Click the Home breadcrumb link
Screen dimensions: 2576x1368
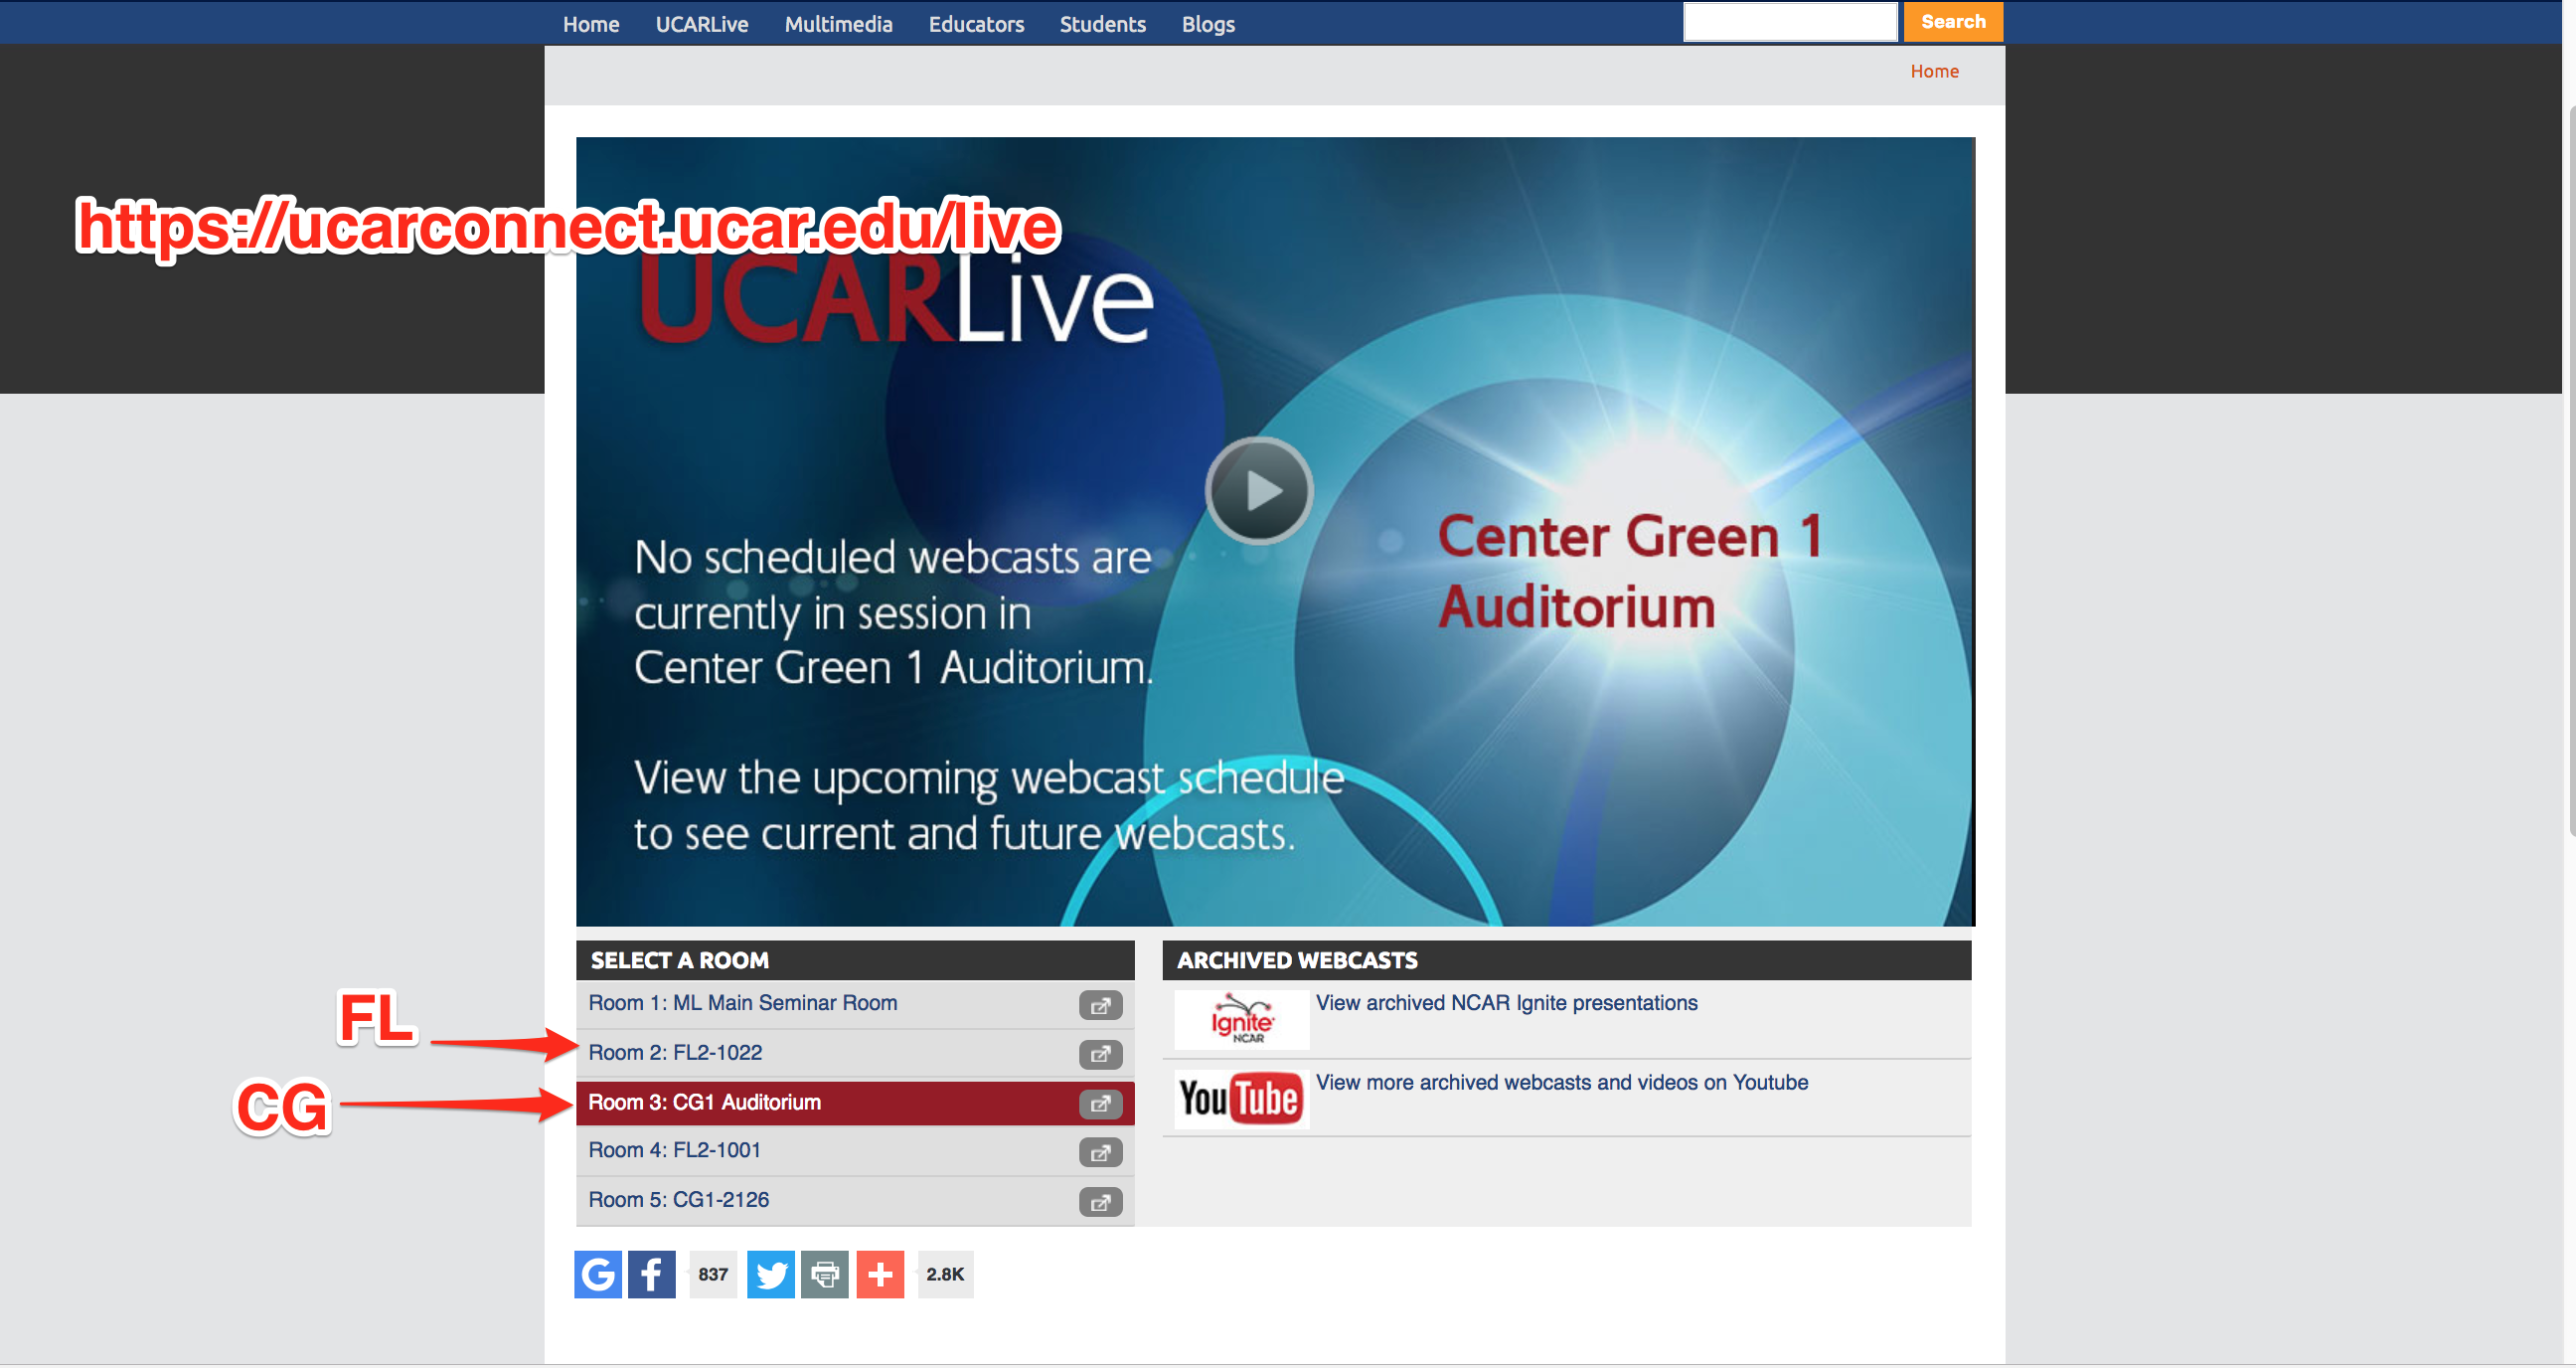click(1934, 71)
